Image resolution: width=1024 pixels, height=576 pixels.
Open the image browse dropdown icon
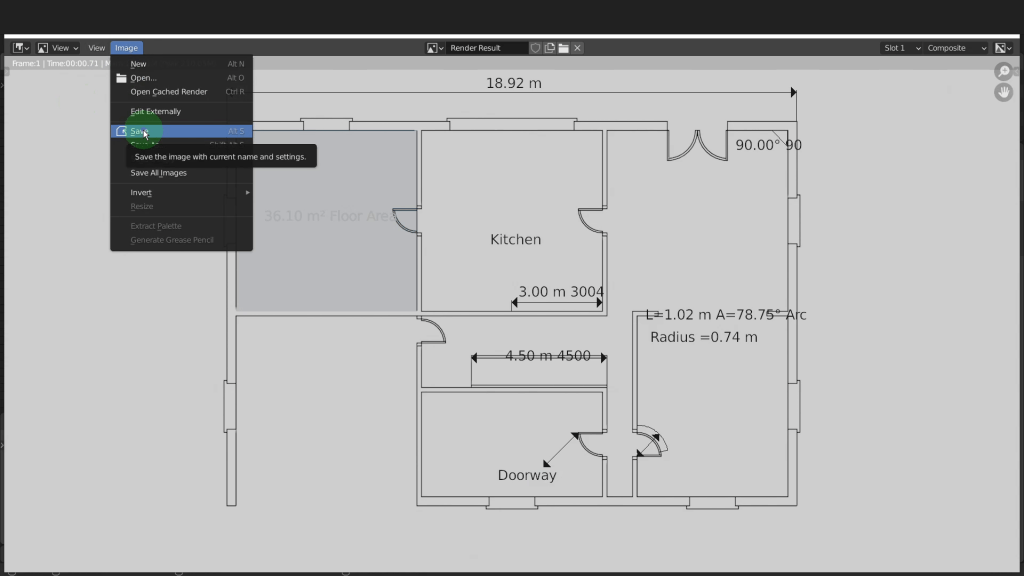(x=434, y=48)
